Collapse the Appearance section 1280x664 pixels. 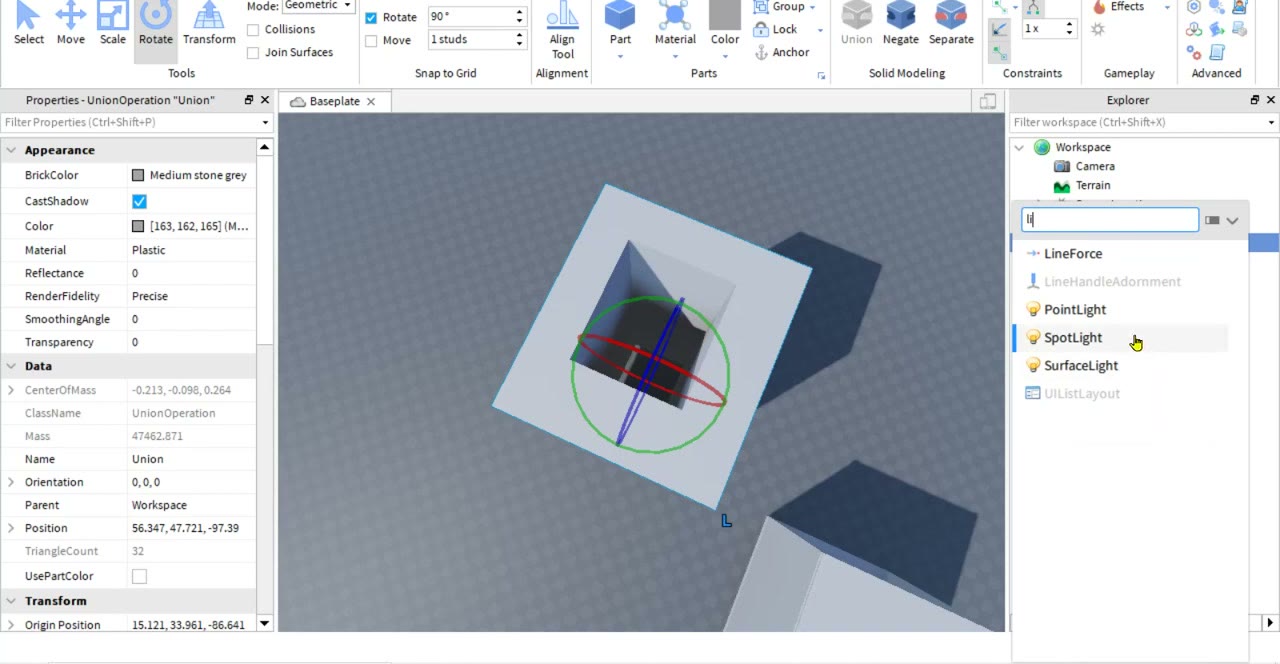coord(11,150)
